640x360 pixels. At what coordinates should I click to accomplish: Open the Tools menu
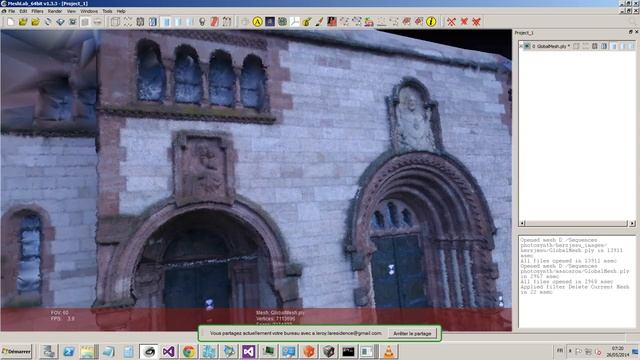[x=107, y=11]
